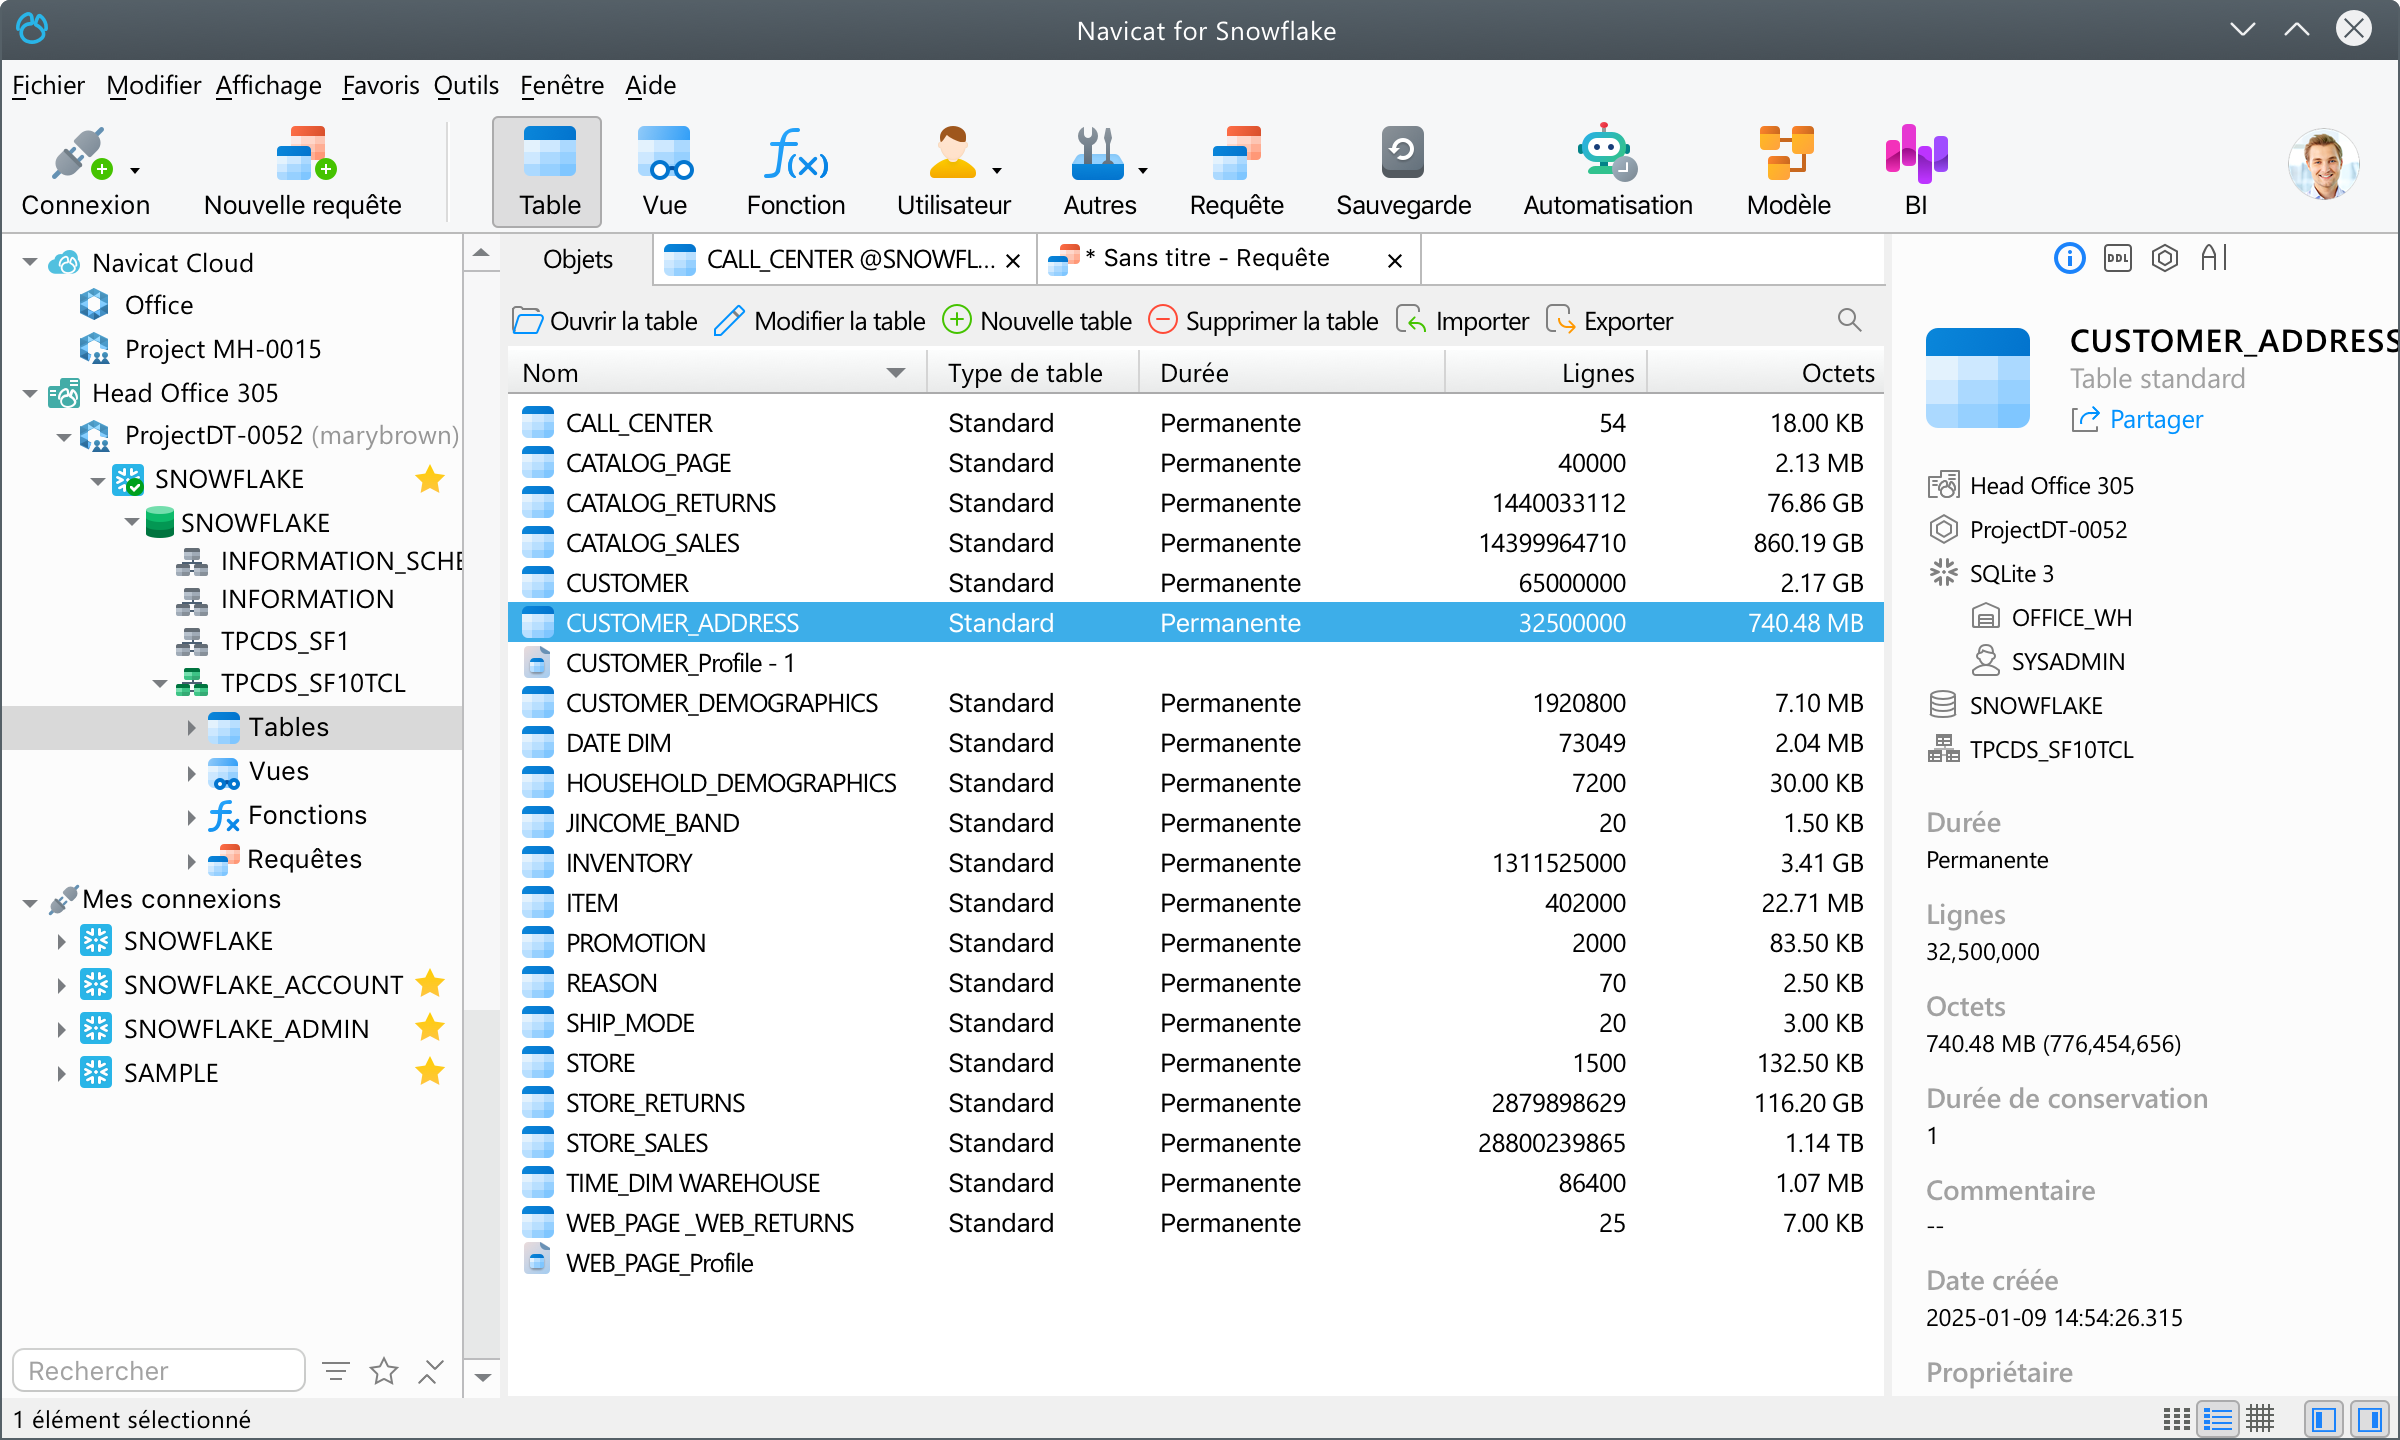Screen dimensions: 2400x1440
Task: Open the Aide menu
Action: click(x=650, y=86)
